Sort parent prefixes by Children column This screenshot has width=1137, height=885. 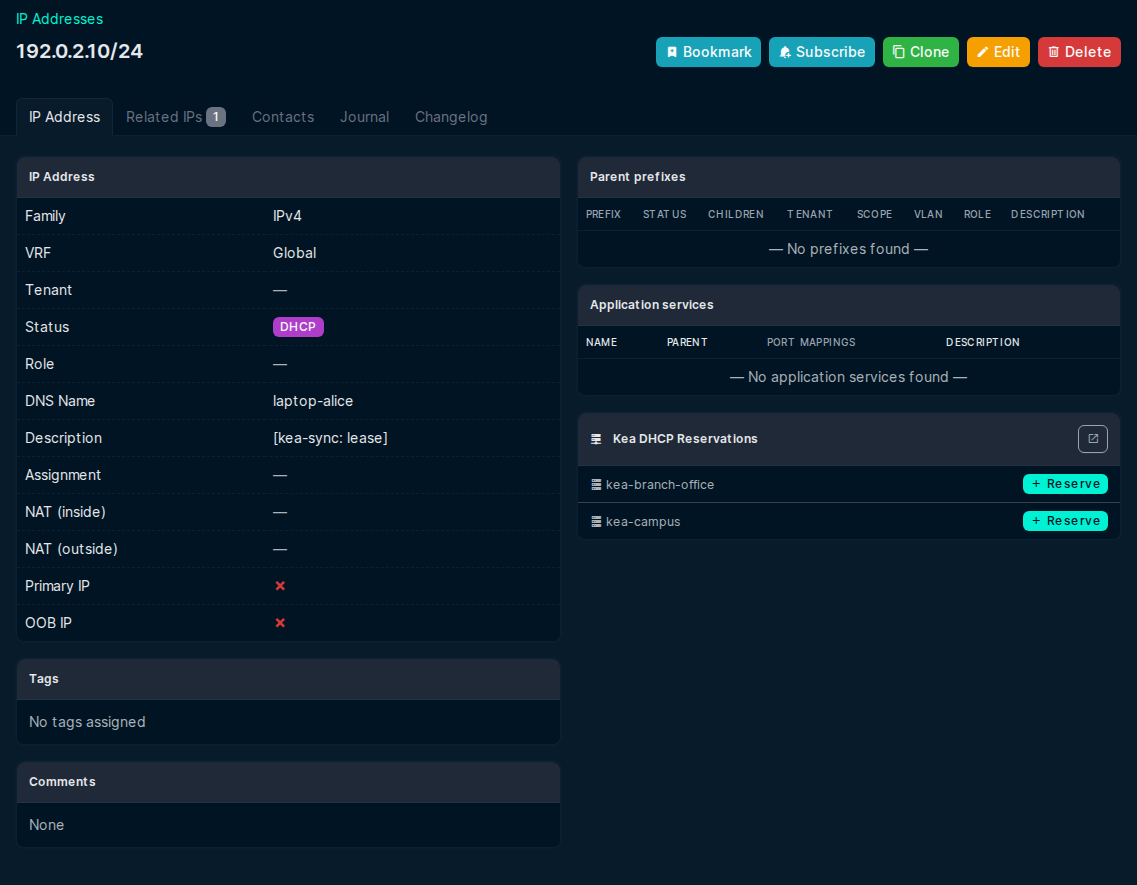point(735,215)
